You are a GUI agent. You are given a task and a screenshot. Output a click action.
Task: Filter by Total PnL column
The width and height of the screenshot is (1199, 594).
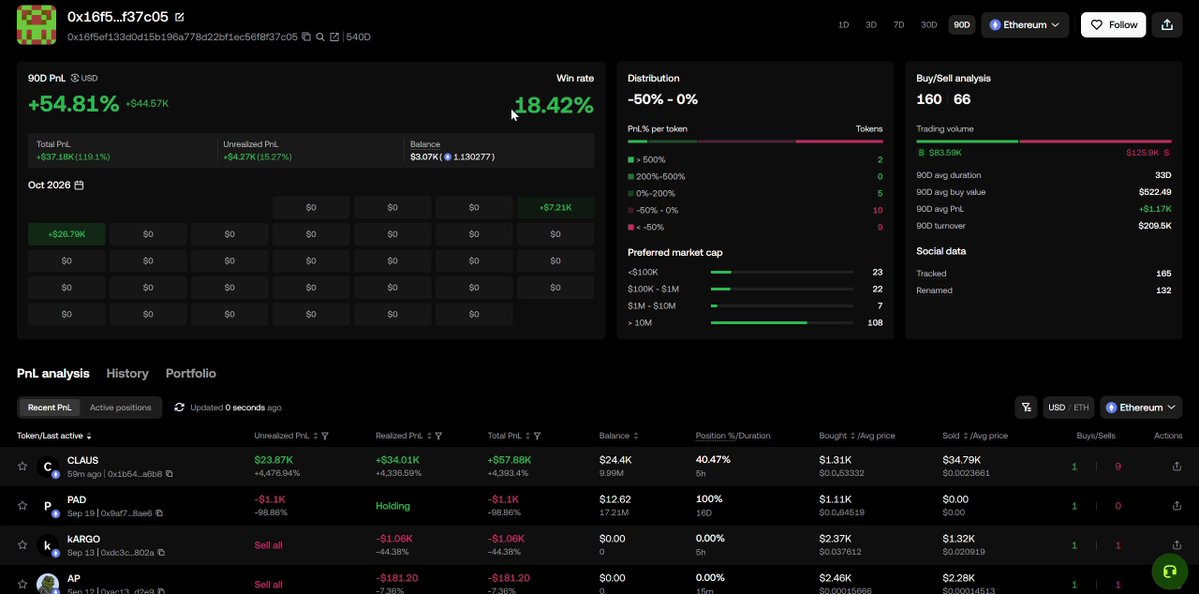pos(538,436)
